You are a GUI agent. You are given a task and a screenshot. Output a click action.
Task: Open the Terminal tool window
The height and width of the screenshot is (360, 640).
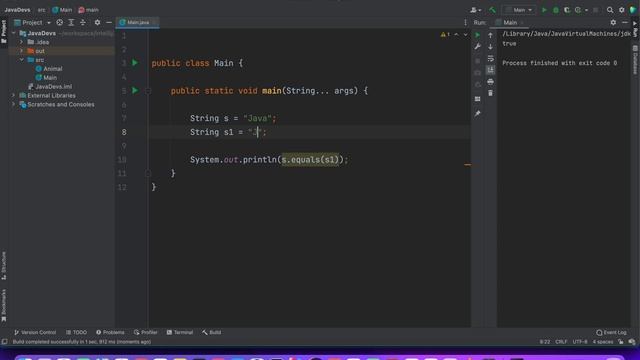coord(180,332)
